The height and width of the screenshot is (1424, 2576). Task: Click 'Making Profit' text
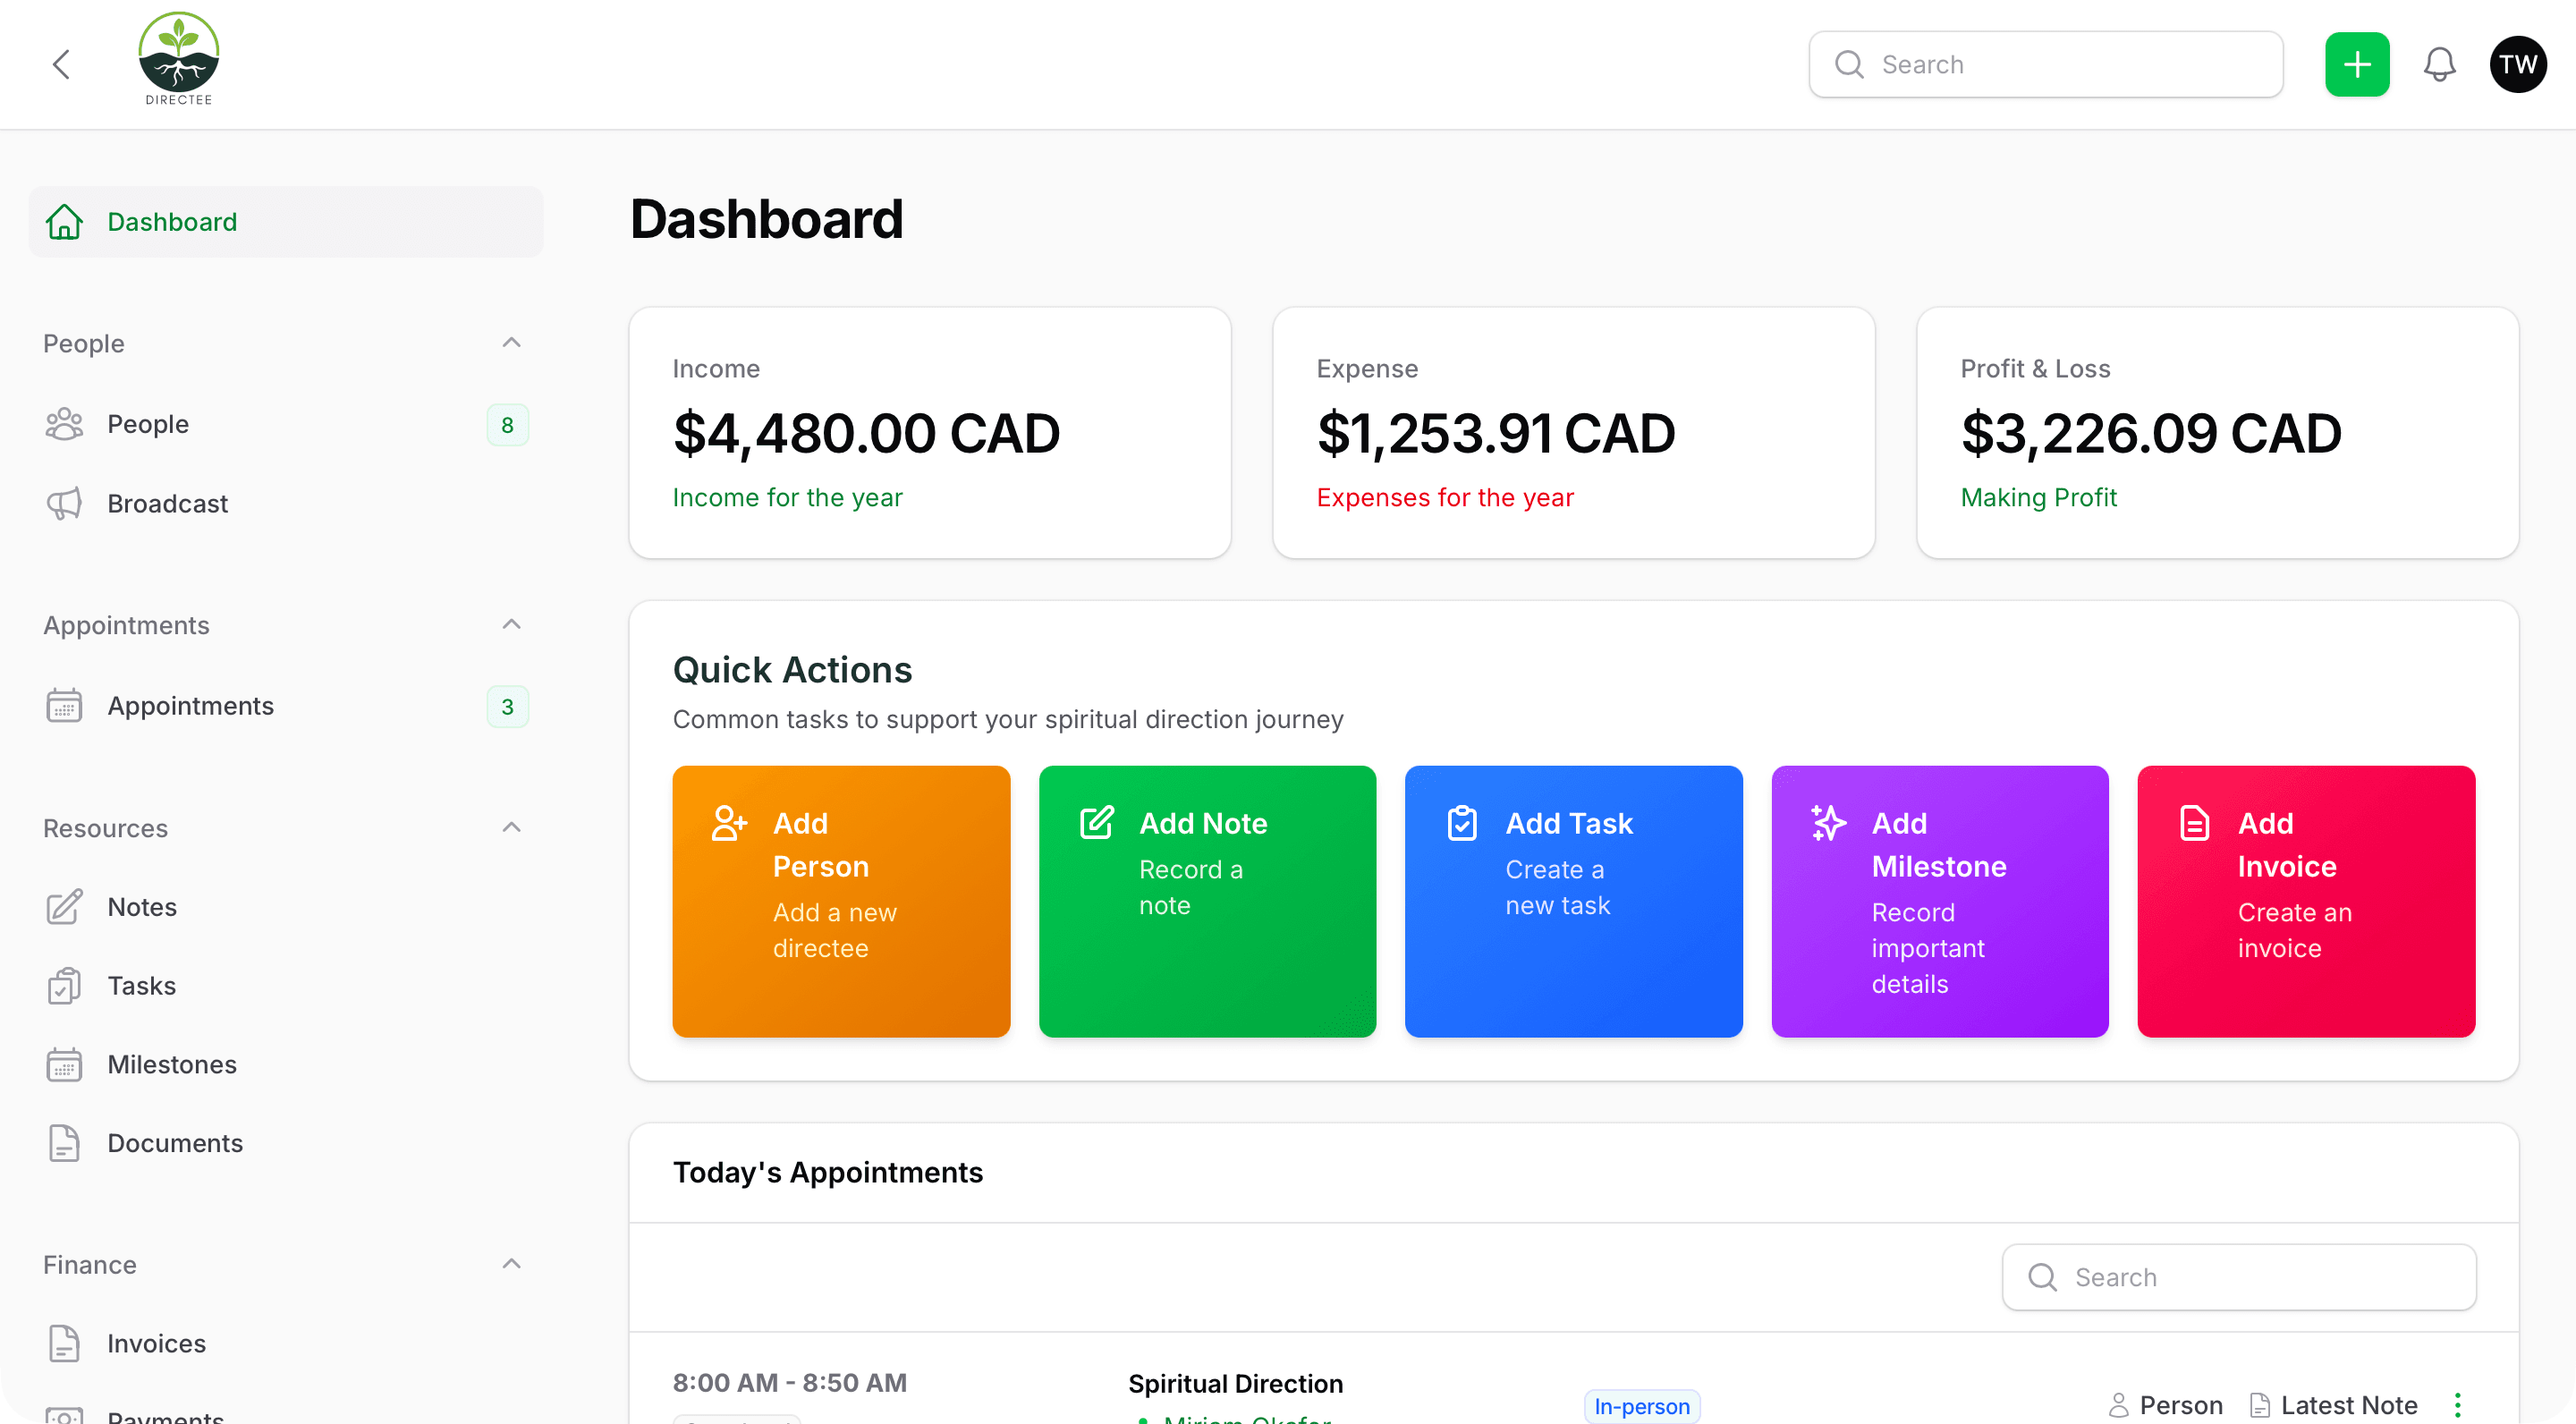(x=2039, y=498)
